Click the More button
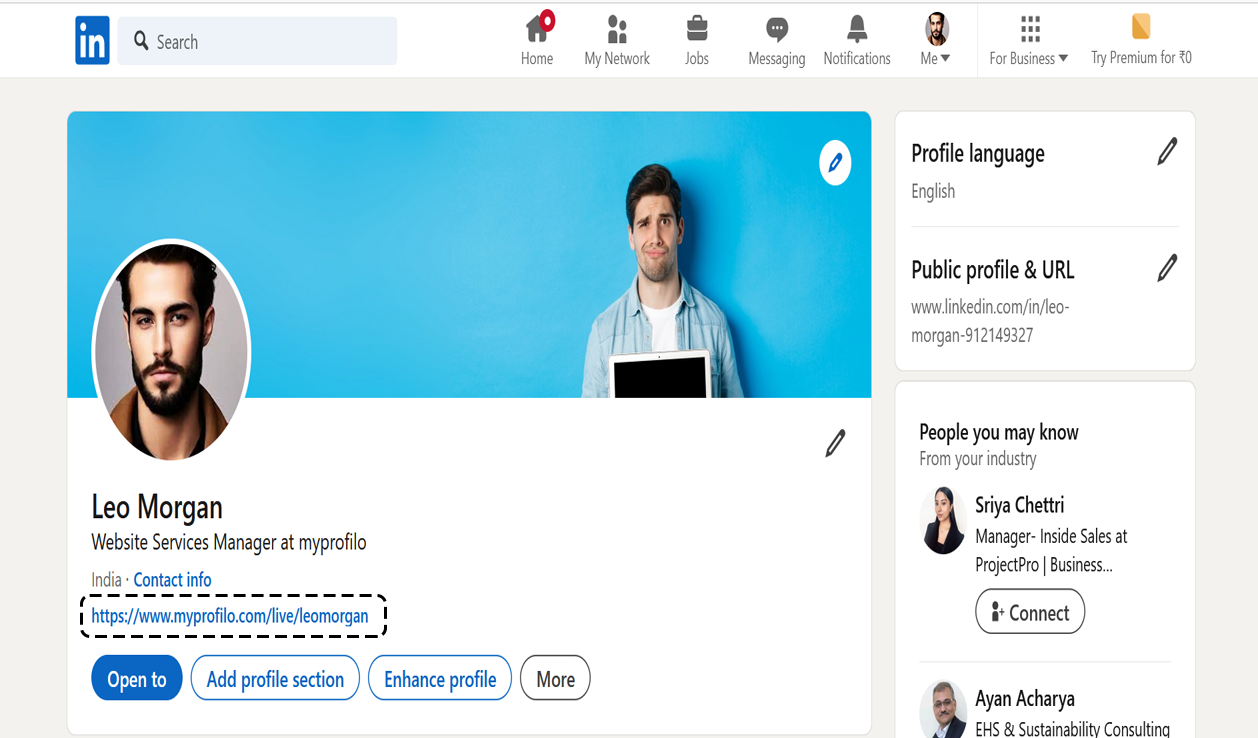This screenshot has height=738, width=1258. tap(556, 679)
